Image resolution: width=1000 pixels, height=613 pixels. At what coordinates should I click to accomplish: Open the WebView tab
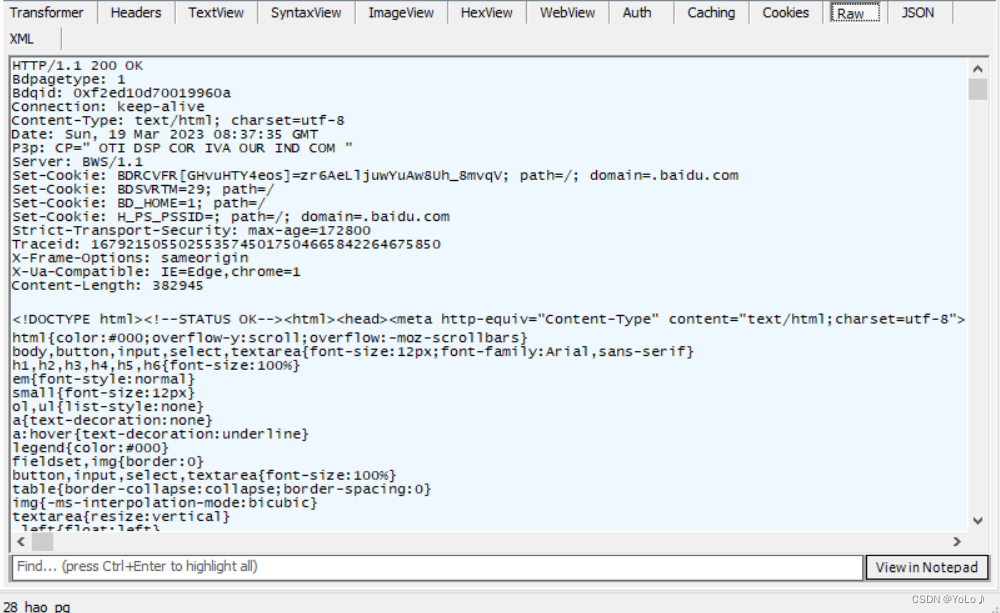point(567,13)
